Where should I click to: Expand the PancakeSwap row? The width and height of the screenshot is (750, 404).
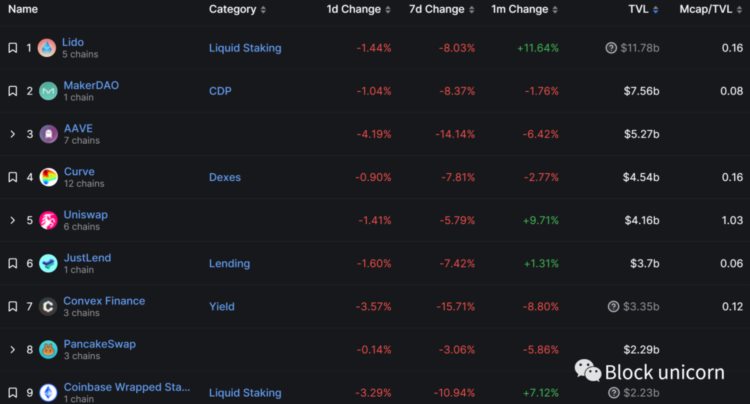coord(12,349)
